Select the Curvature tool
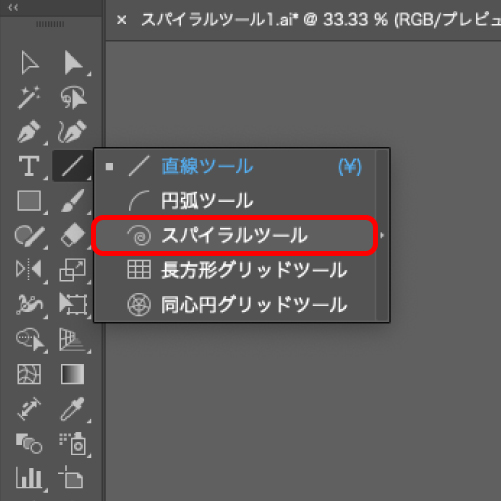Image resolution: width=501 pixels, height=501 pixels. (x=72, y=132)
